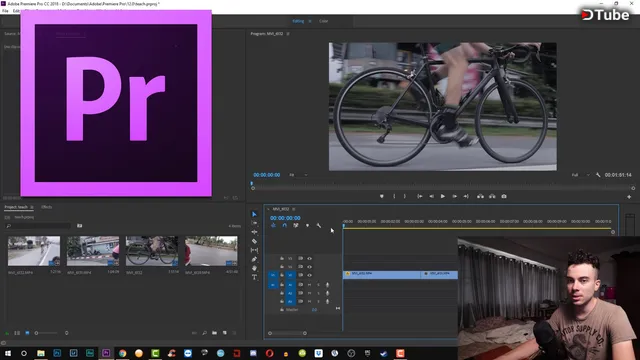
Task: Open the Fit zoom level dropdown
Action: [x=298, y=175]
